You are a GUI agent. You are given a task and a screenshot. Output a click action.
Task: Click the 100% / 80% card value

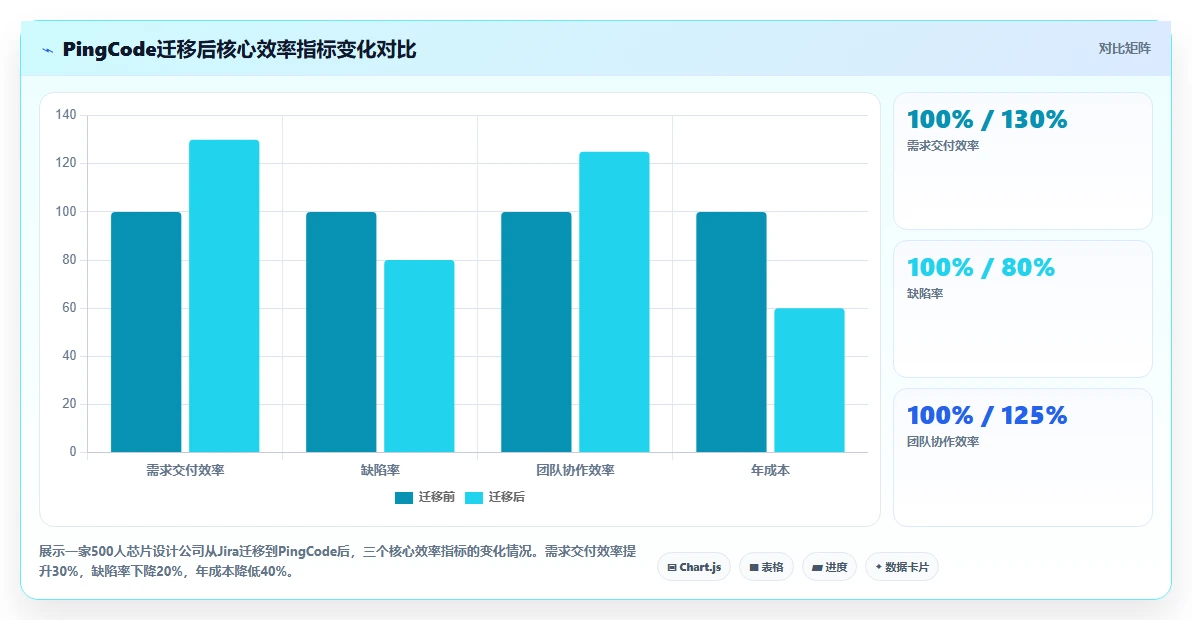pyautogui.click(x=981, y=267)
